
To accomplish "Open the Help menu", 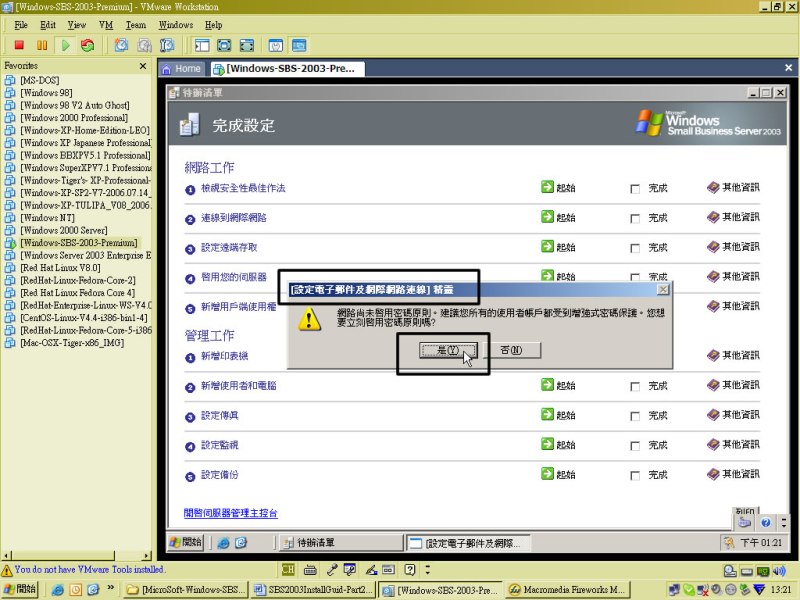I will coord(213,24).
